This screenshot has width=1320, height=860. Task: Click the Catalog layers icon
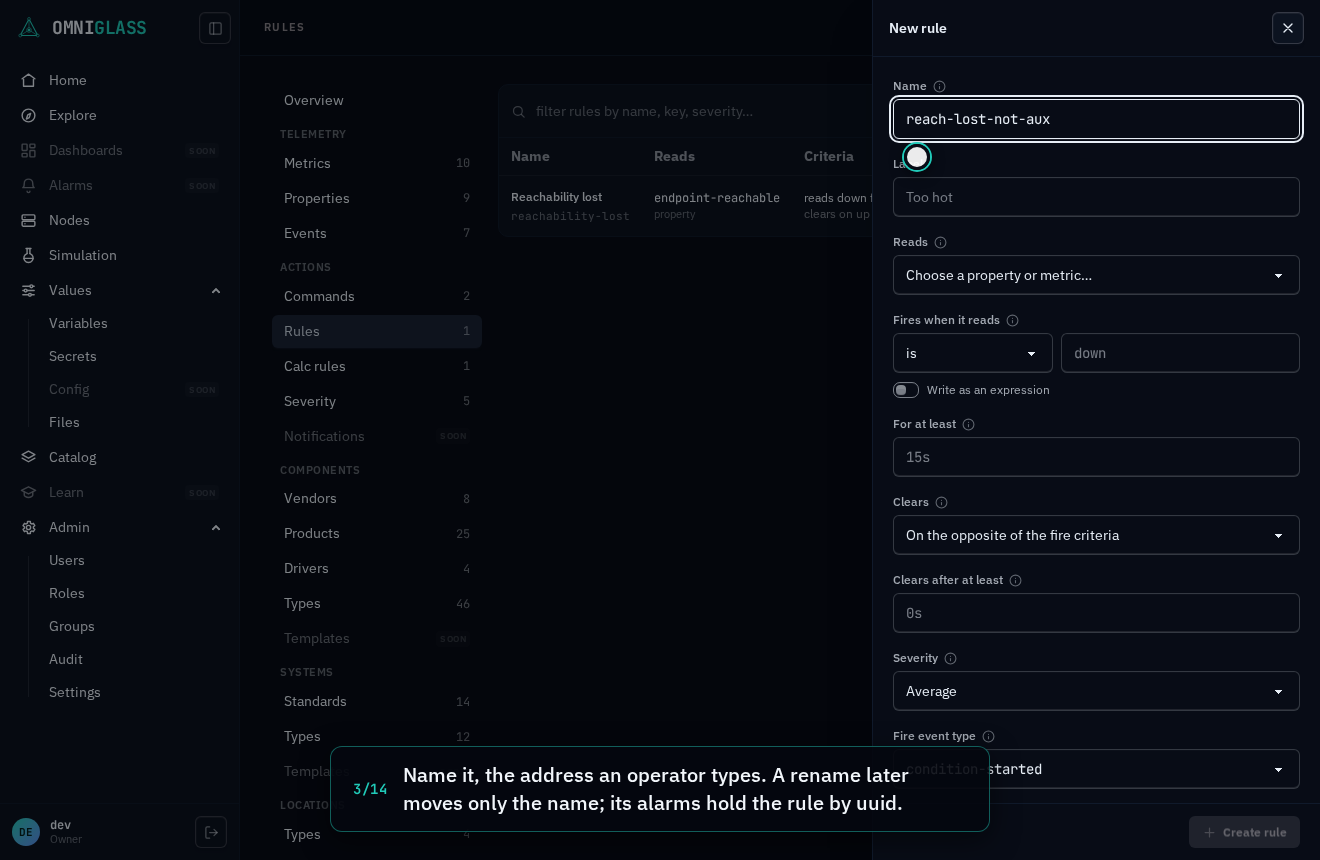[x=29, y=457]
